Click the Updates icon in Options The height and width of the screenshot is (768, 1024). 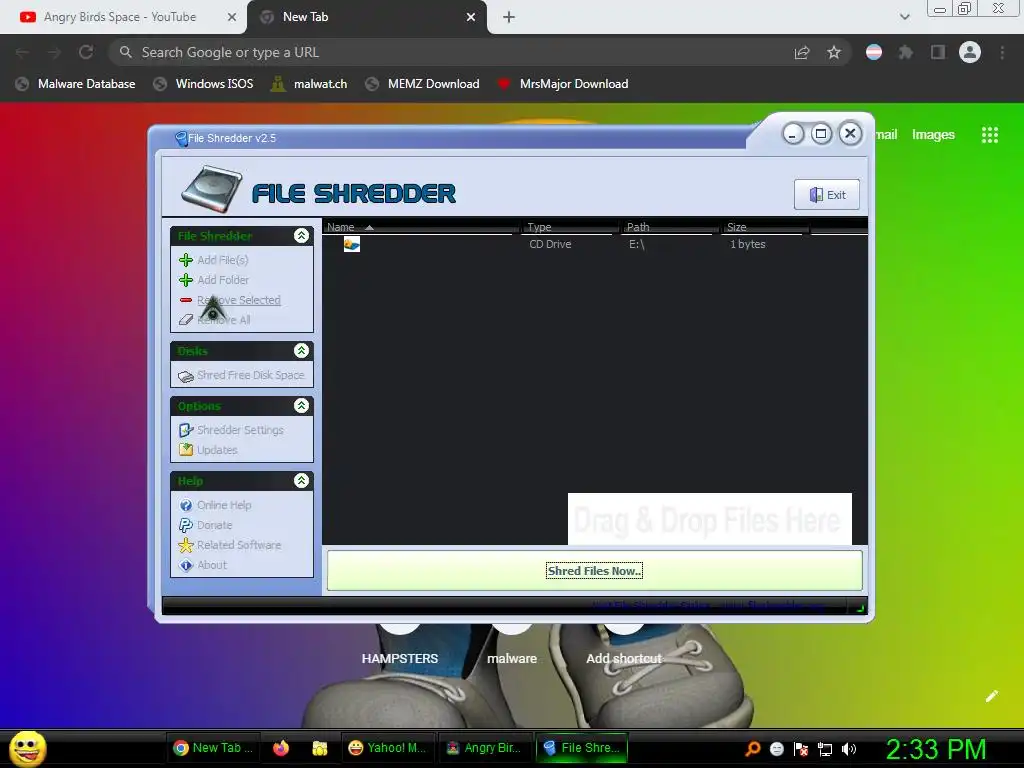click(185, 450)
